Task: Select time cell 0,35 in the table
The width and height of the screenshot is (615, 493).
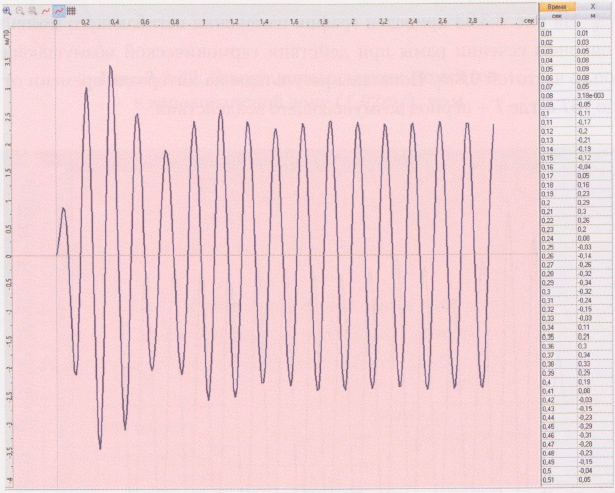Action: pyautogui.click(x=558, y=337)
